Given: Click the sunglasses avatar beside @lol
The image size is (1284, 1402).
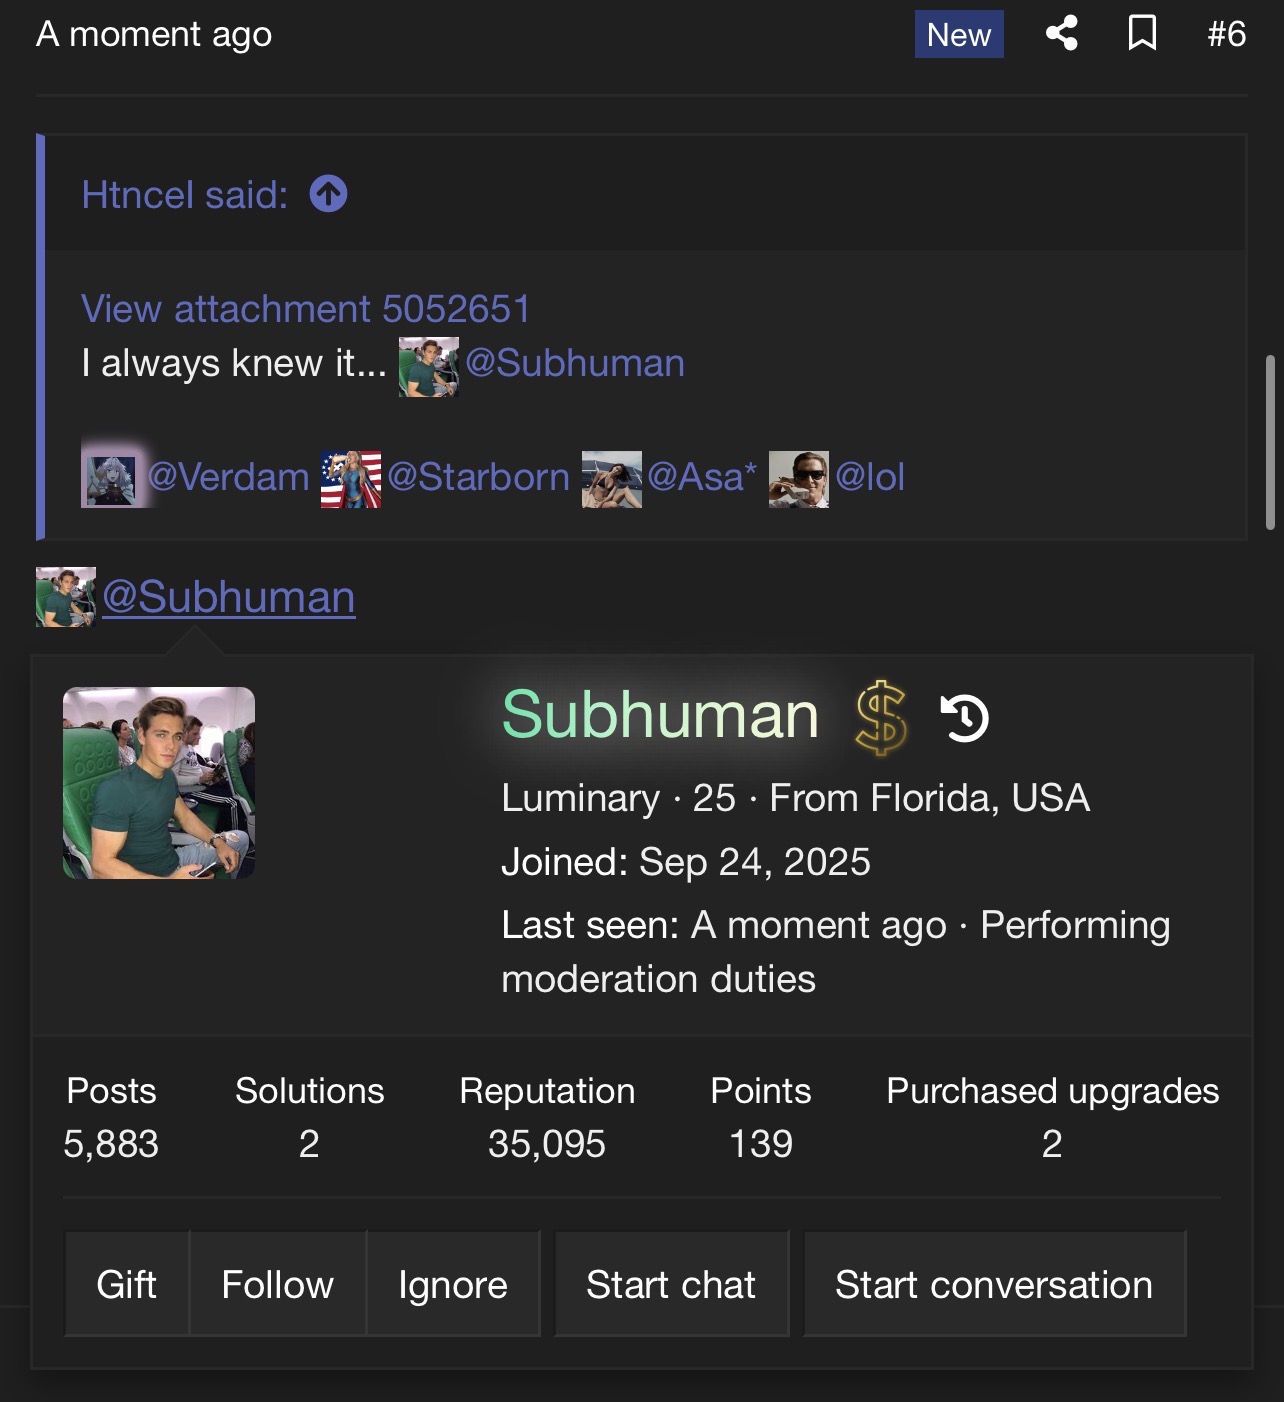Looking at the screenshot, I should tap(799, 479).
